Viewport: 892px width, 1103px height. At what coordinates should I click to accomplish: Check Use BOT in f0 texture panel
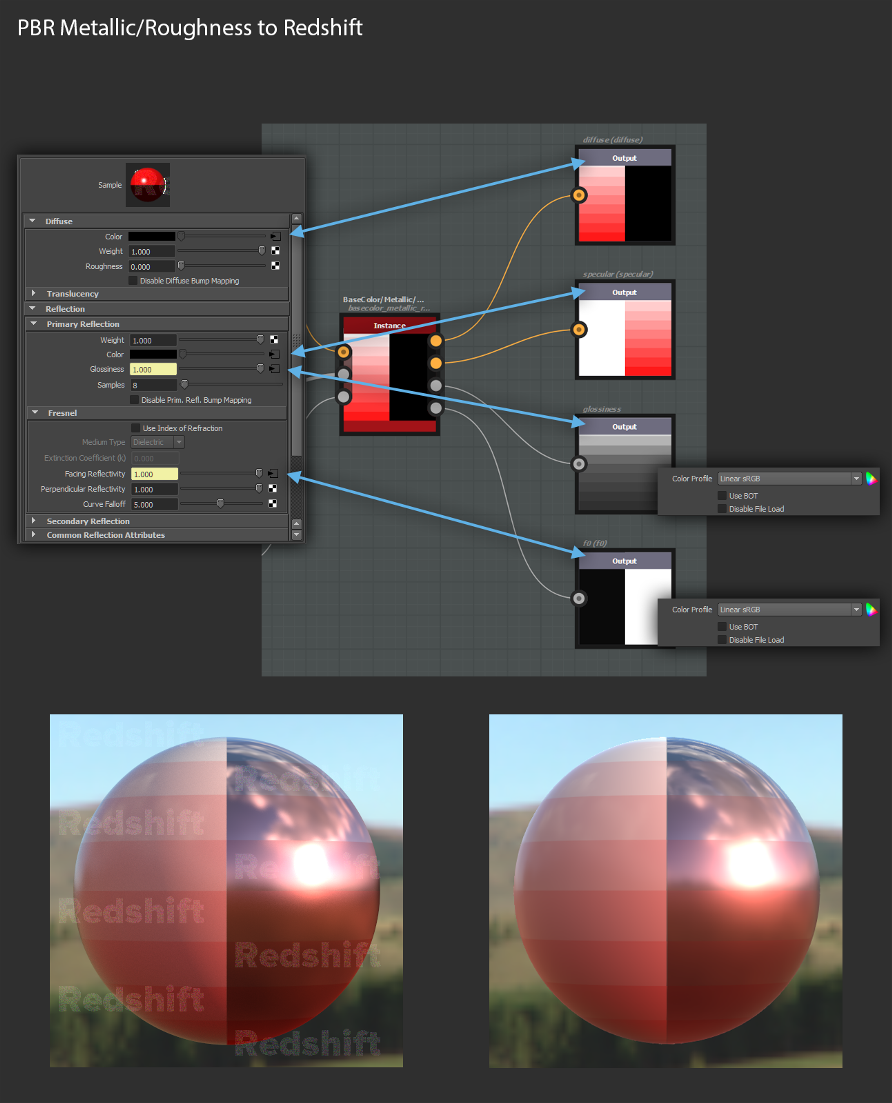(x=722, y=627)
